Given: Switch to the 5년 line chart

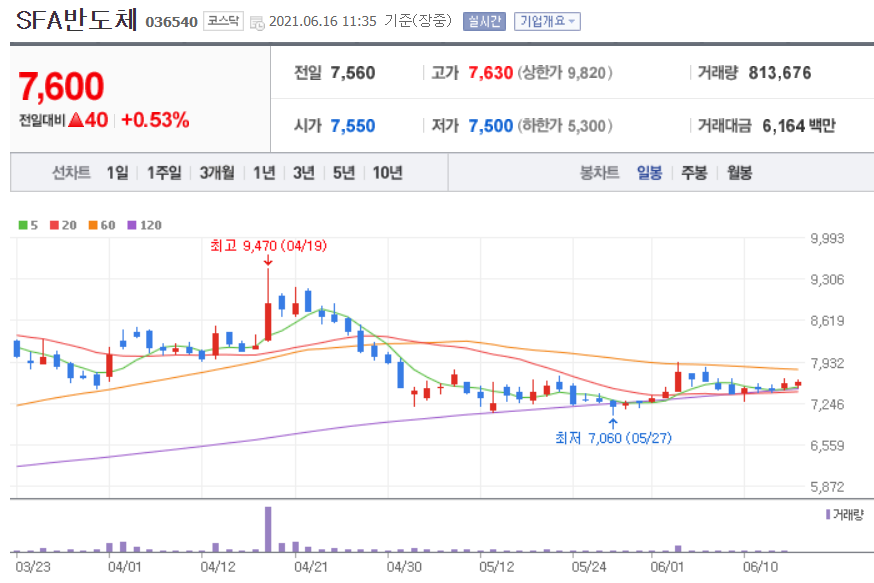Looking at the screenshot, I should tap(344, 173).
